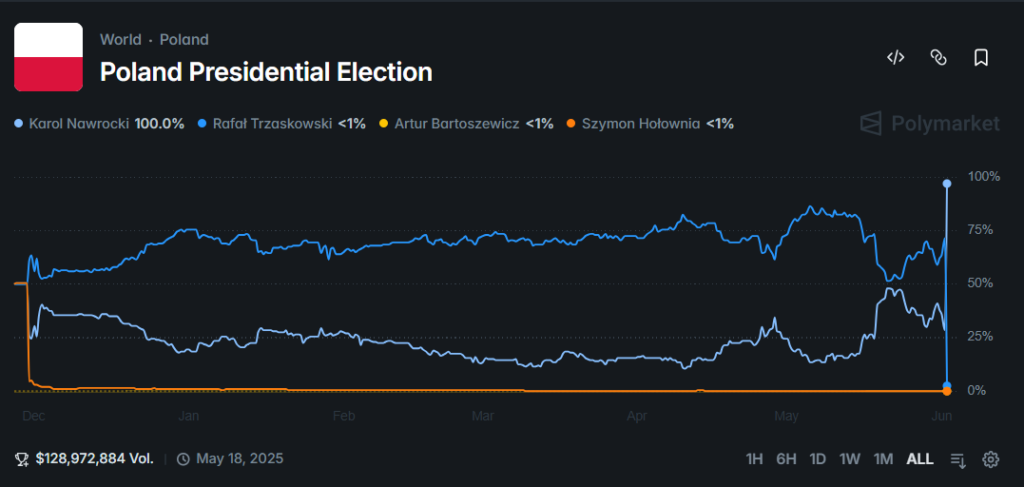Switch chart to 1W time range
This screenshot has width=1024, height=487.
pos(850,459)
